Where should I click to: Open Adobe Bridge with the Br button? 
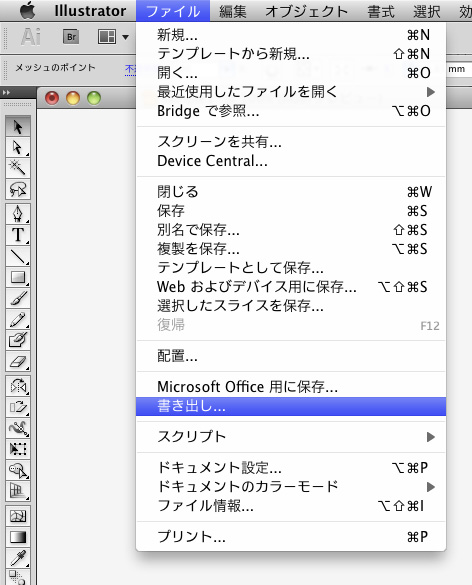(71, 37)
